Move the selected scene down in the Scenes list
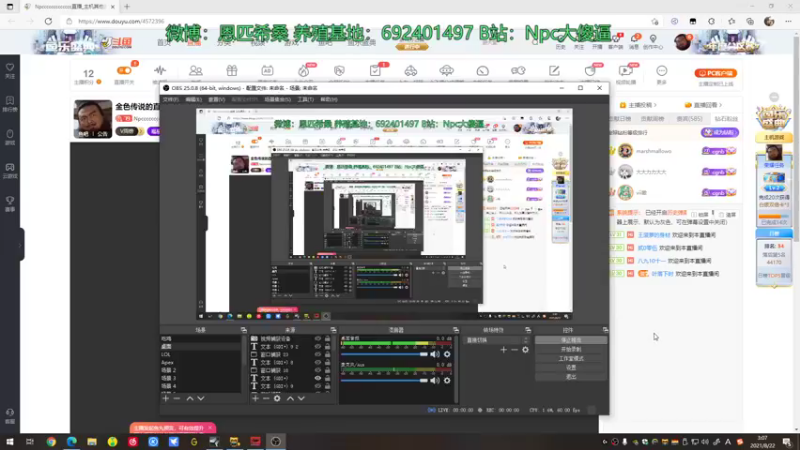 tap(201, 398)
